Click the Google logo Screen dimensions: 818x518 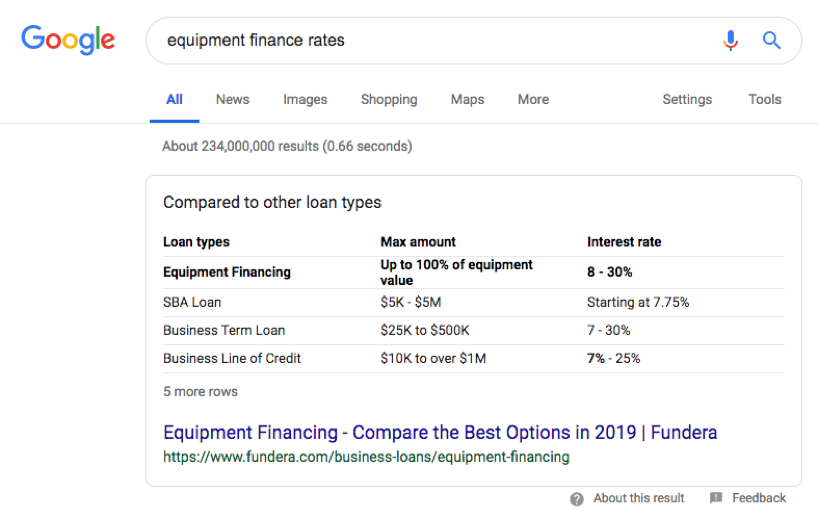[x=68, y=40]
